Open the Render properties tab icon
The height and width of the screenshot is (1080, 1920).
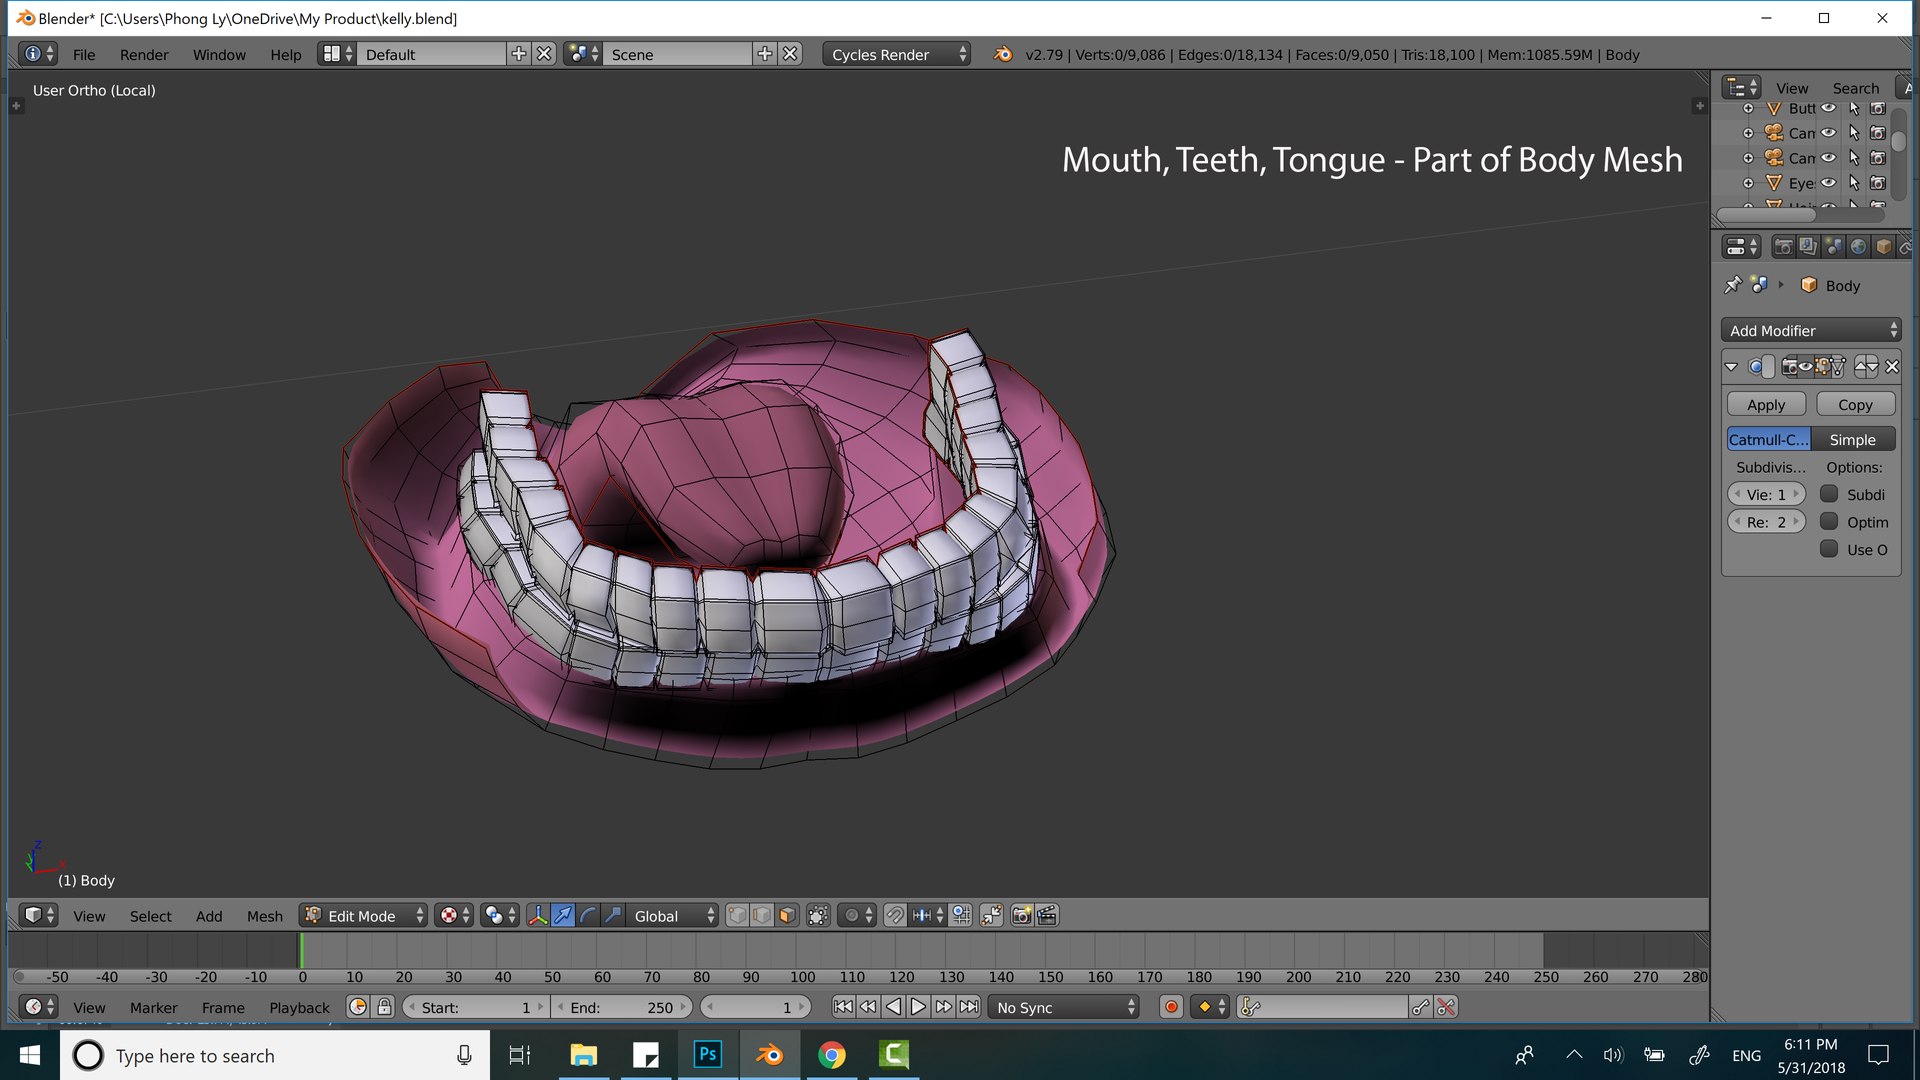(x=1783, y=247)
